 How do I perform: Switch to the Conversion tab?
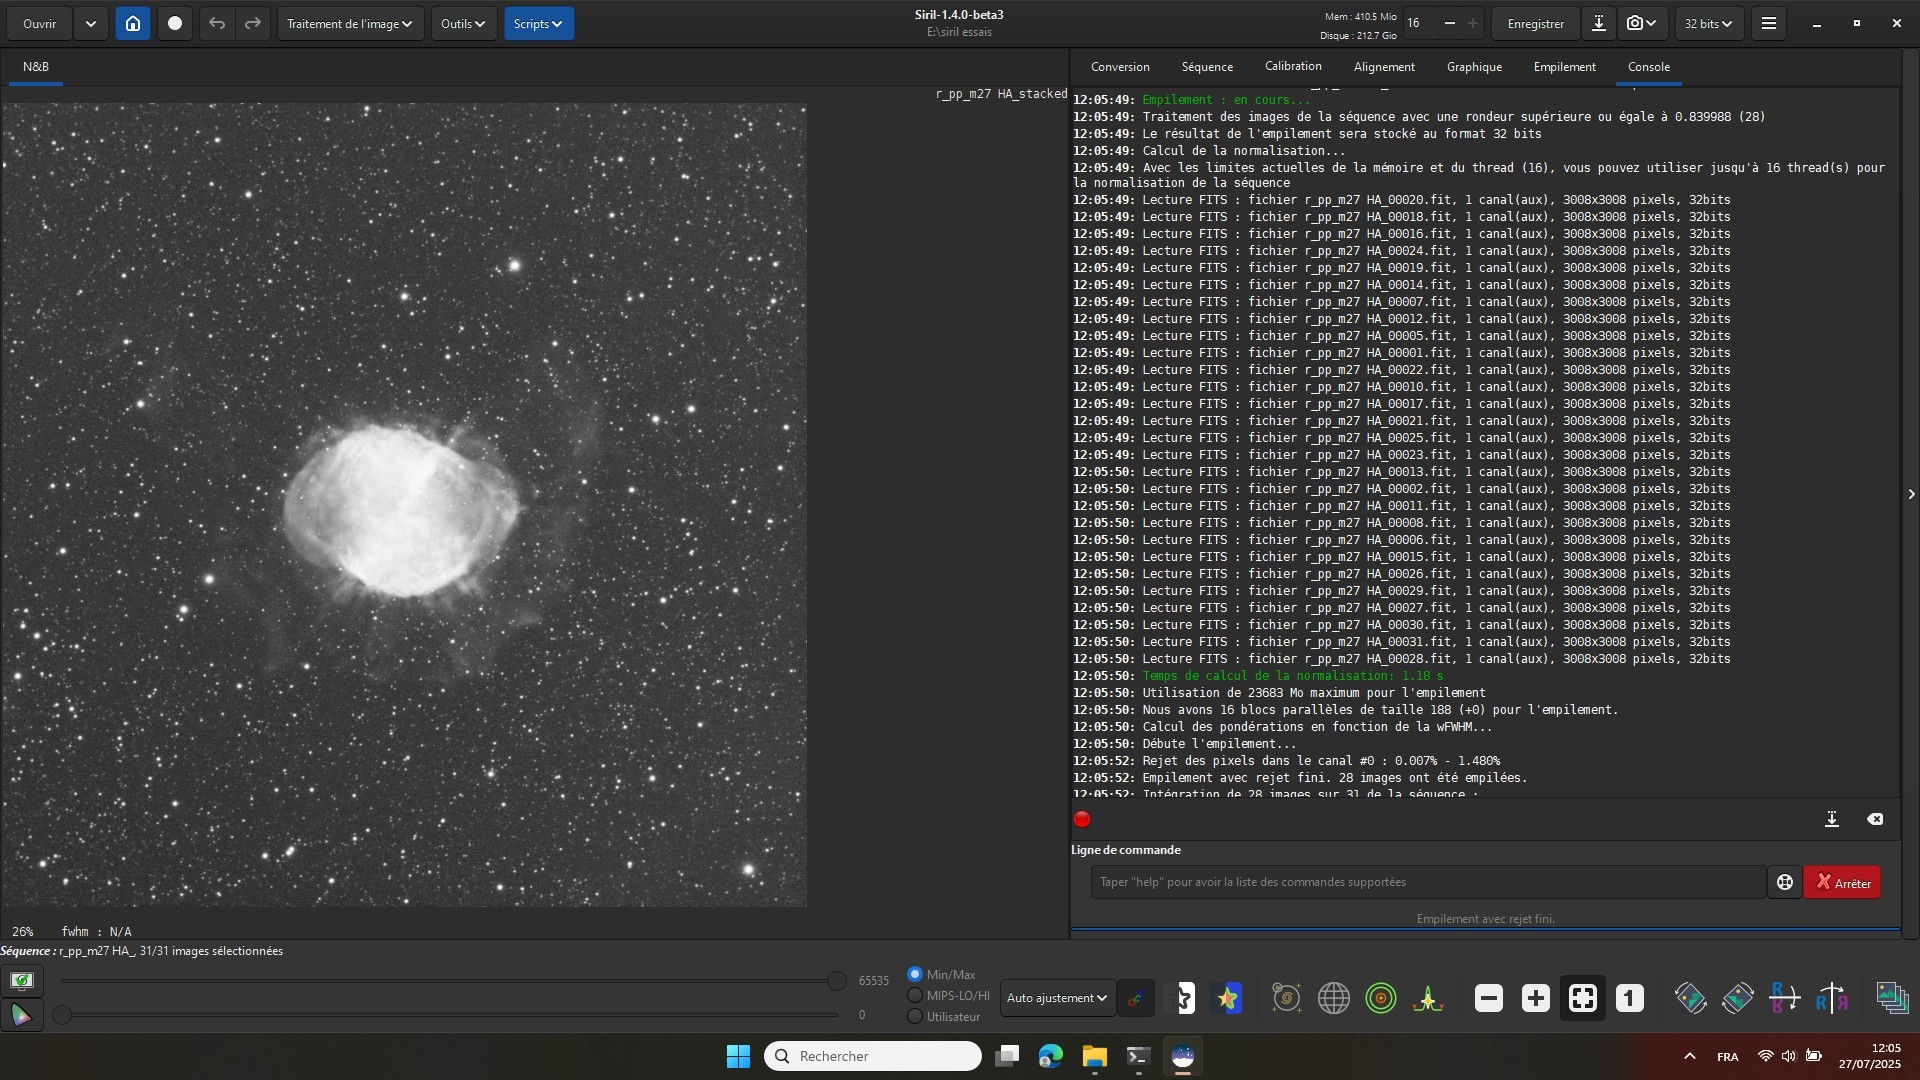(x=1120, y=67)
